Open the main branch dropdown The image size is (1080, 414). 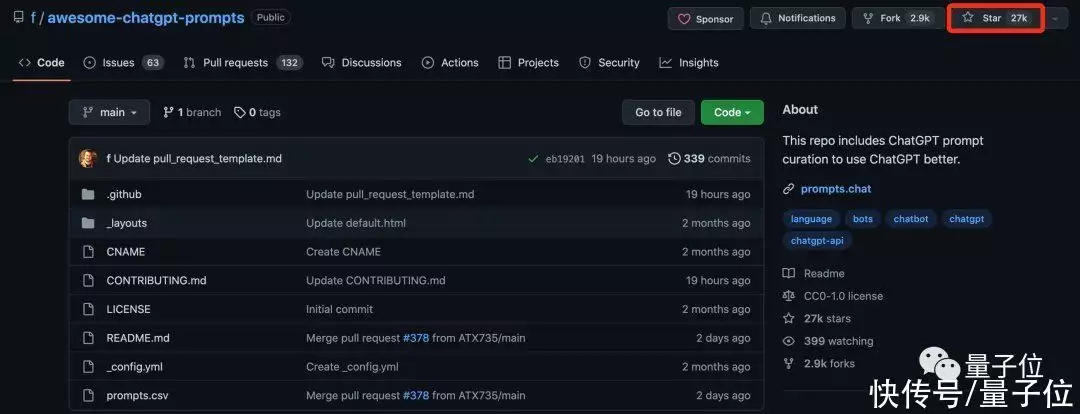(109, 112)
